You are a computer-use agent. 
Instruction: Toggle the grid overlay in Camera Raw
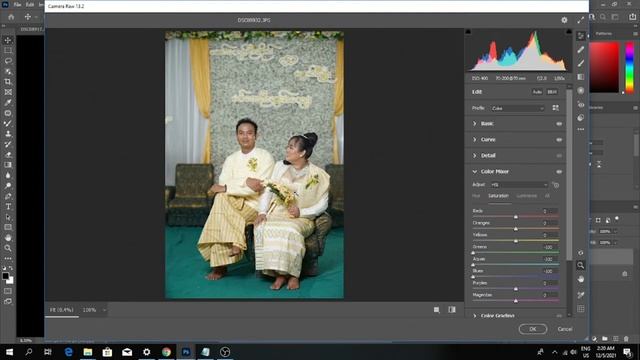[581, 309]
